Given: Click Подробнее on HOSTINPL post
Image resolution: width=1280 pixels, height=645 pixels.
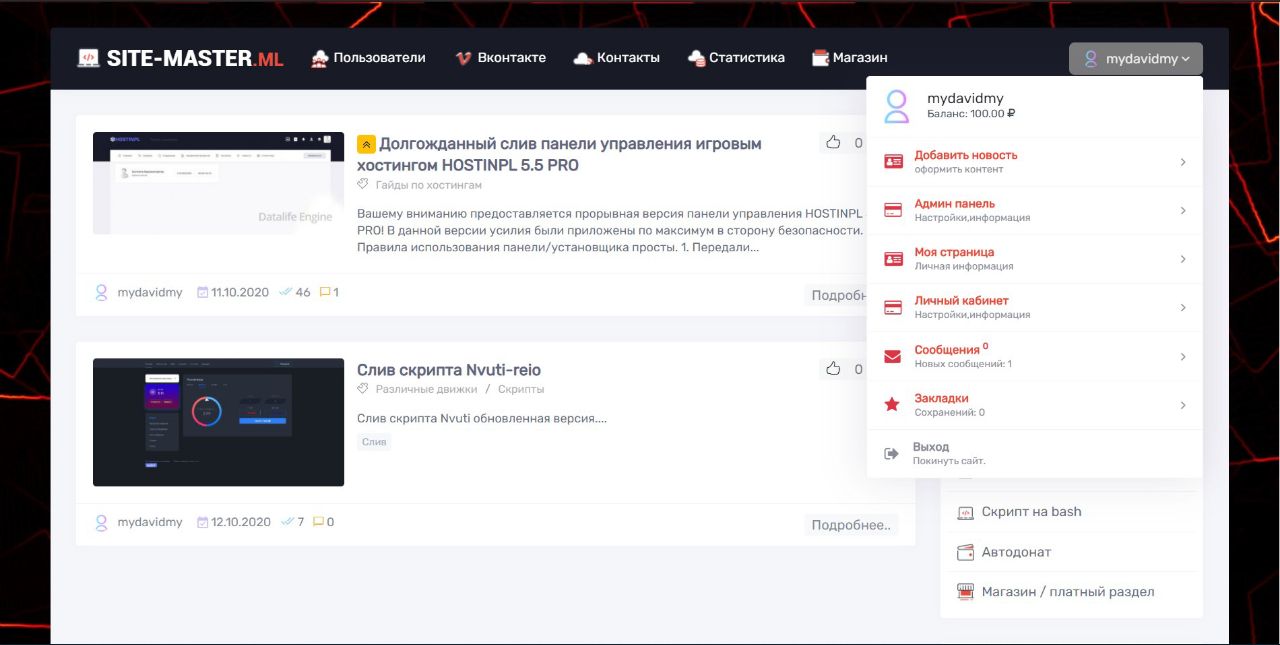Looking at the screenshot, I should point(836,295).
